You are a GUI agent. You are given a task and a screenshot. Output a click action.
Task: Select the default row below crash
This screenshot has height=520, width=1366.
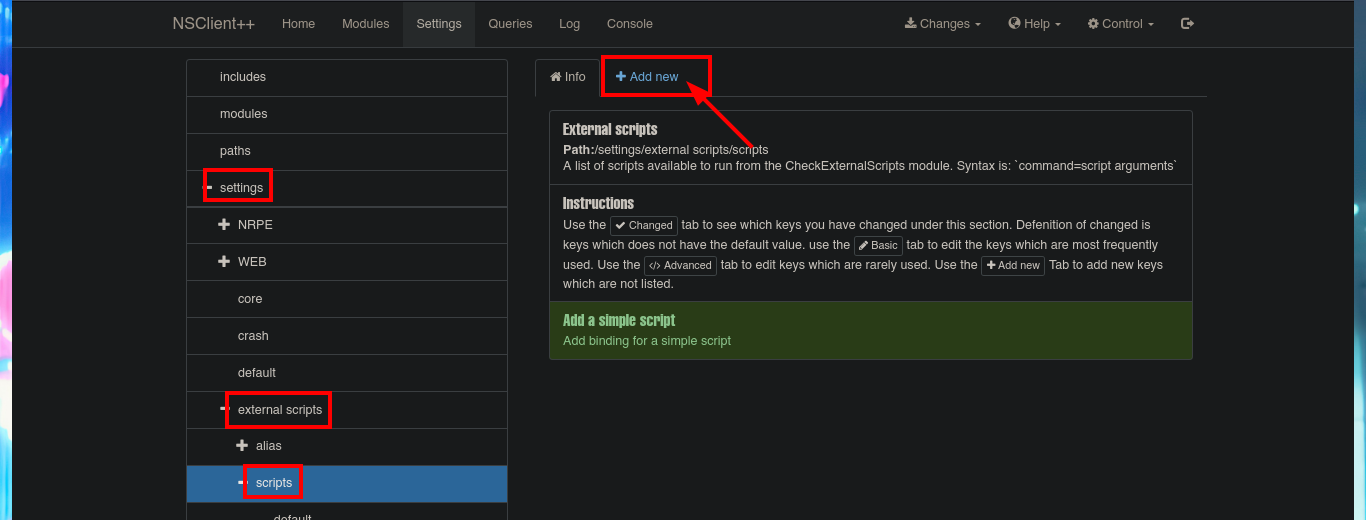pyautogui.click(x=347, y=373)
